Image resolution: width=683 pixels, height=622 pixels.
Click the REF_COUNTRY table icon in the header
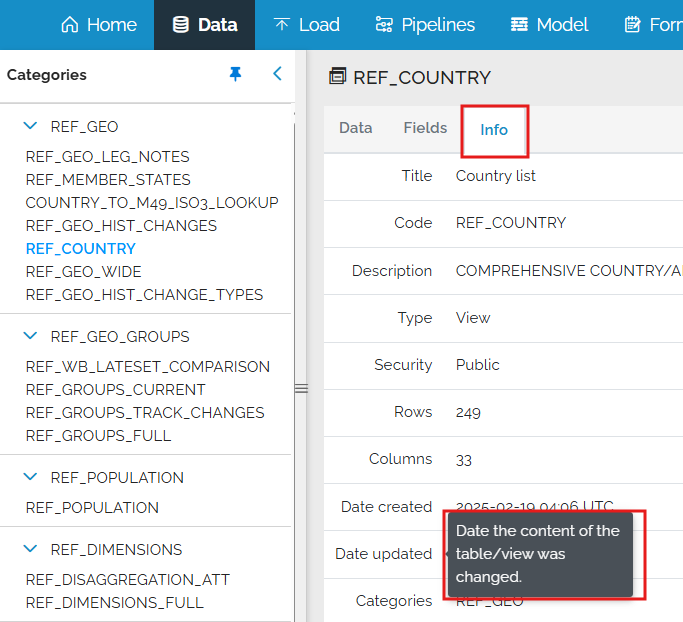pyautogui.click(x=337, y=77)
